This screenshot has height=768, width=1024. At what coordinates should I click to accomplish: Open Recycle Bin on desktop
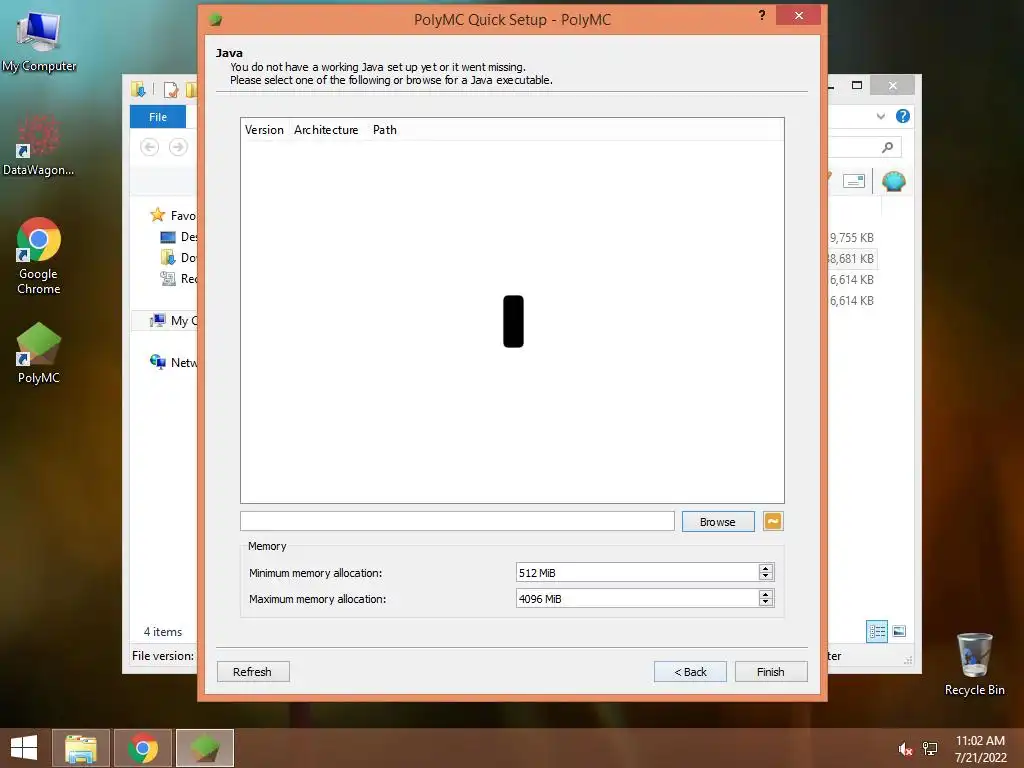974,664
